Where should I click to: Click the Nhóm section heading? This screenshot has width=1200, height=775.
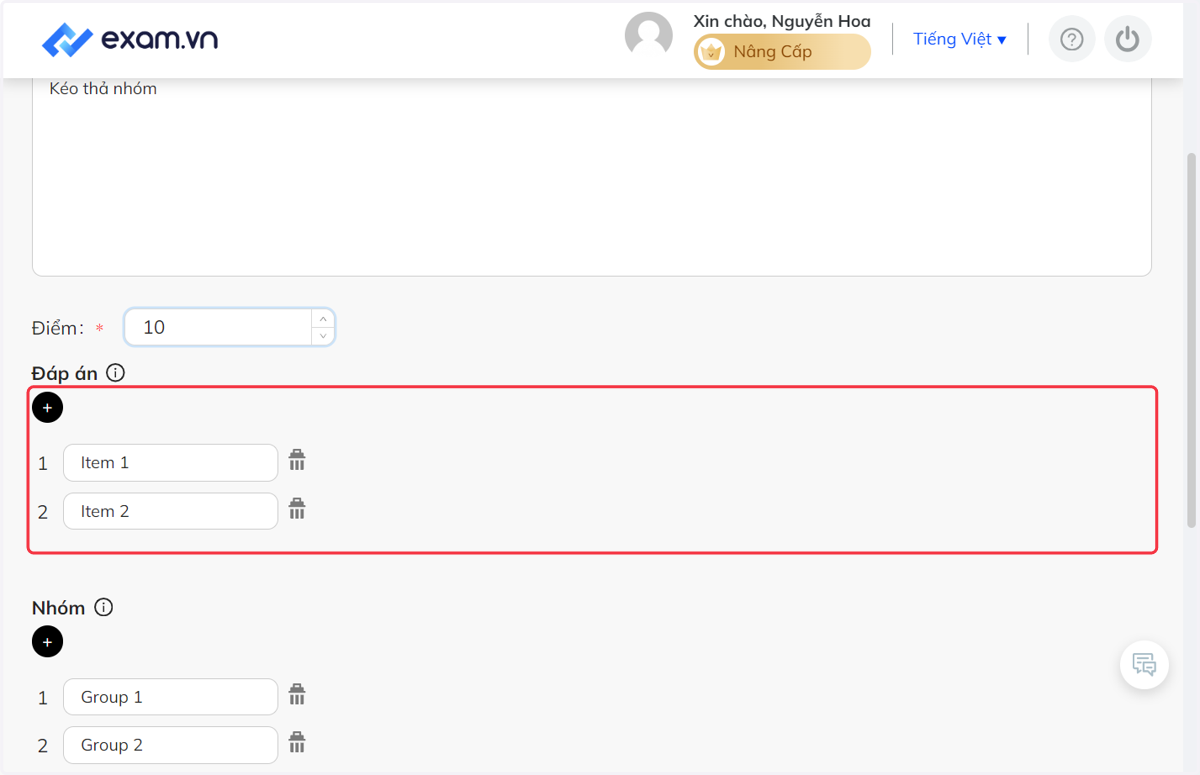(x=58, y=607)
